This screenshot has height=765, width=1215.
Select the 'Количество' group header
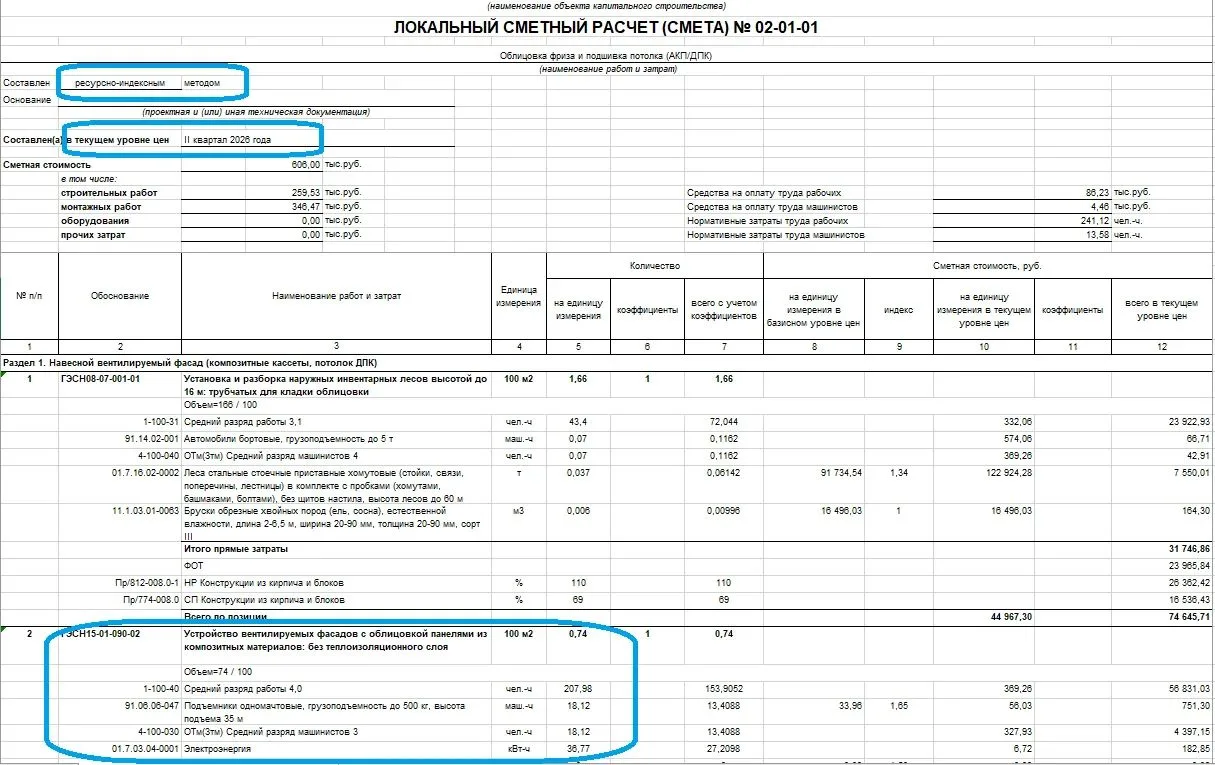click(655, 266)
